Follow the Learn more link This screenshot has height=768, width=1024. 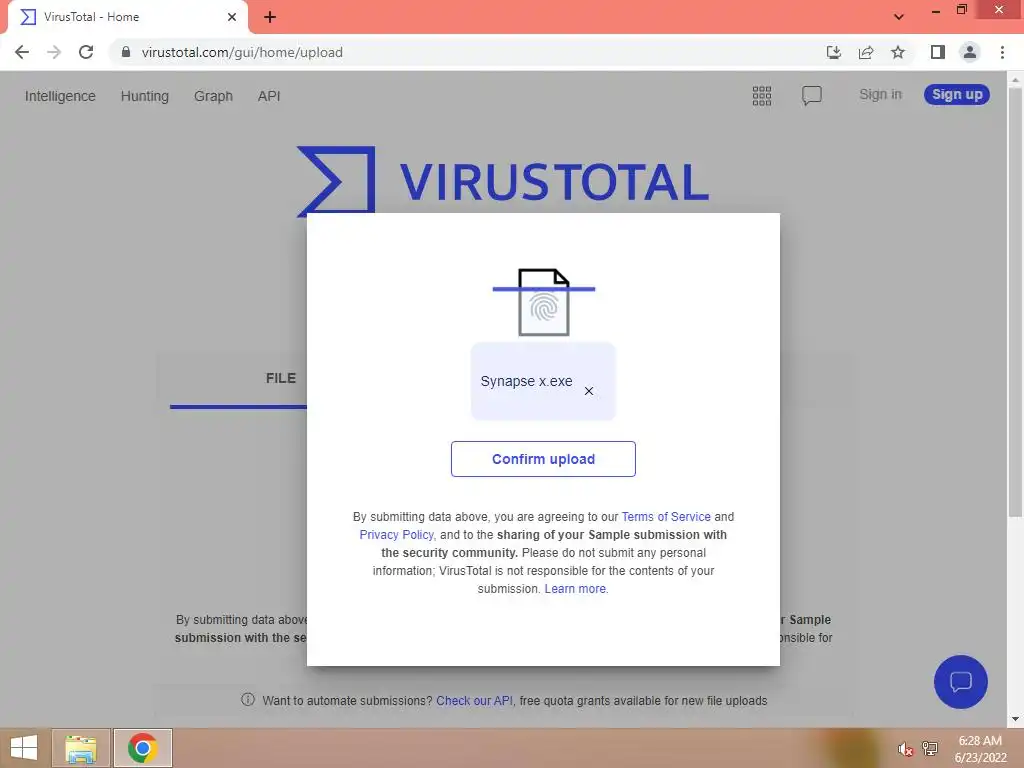tap(575, 588)
